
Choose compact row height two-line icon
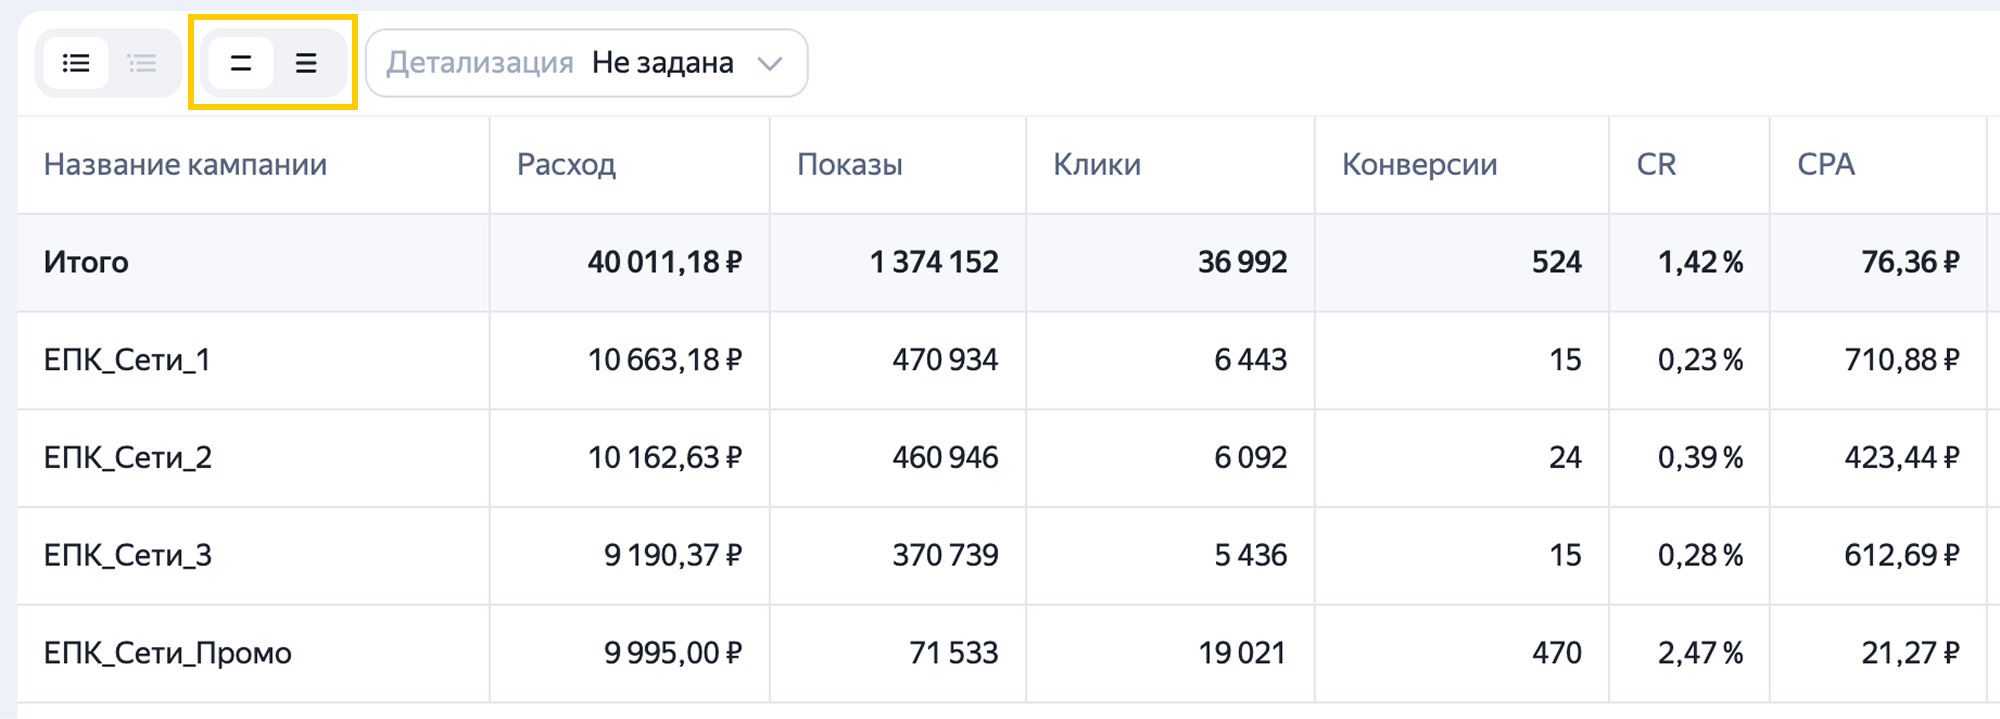pyautogui.click(x=240, y=63)
